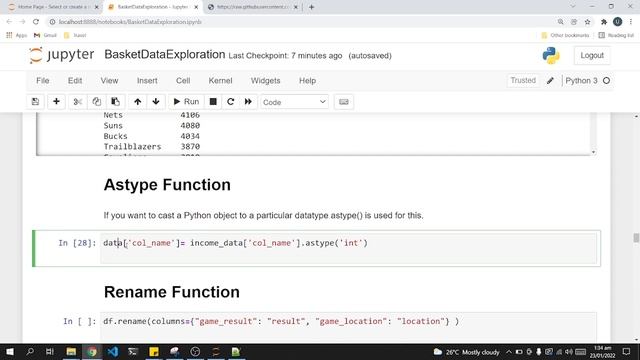Click the Logout button
The height and width of the screenshot is (360, 640).
tap(592, 56)
